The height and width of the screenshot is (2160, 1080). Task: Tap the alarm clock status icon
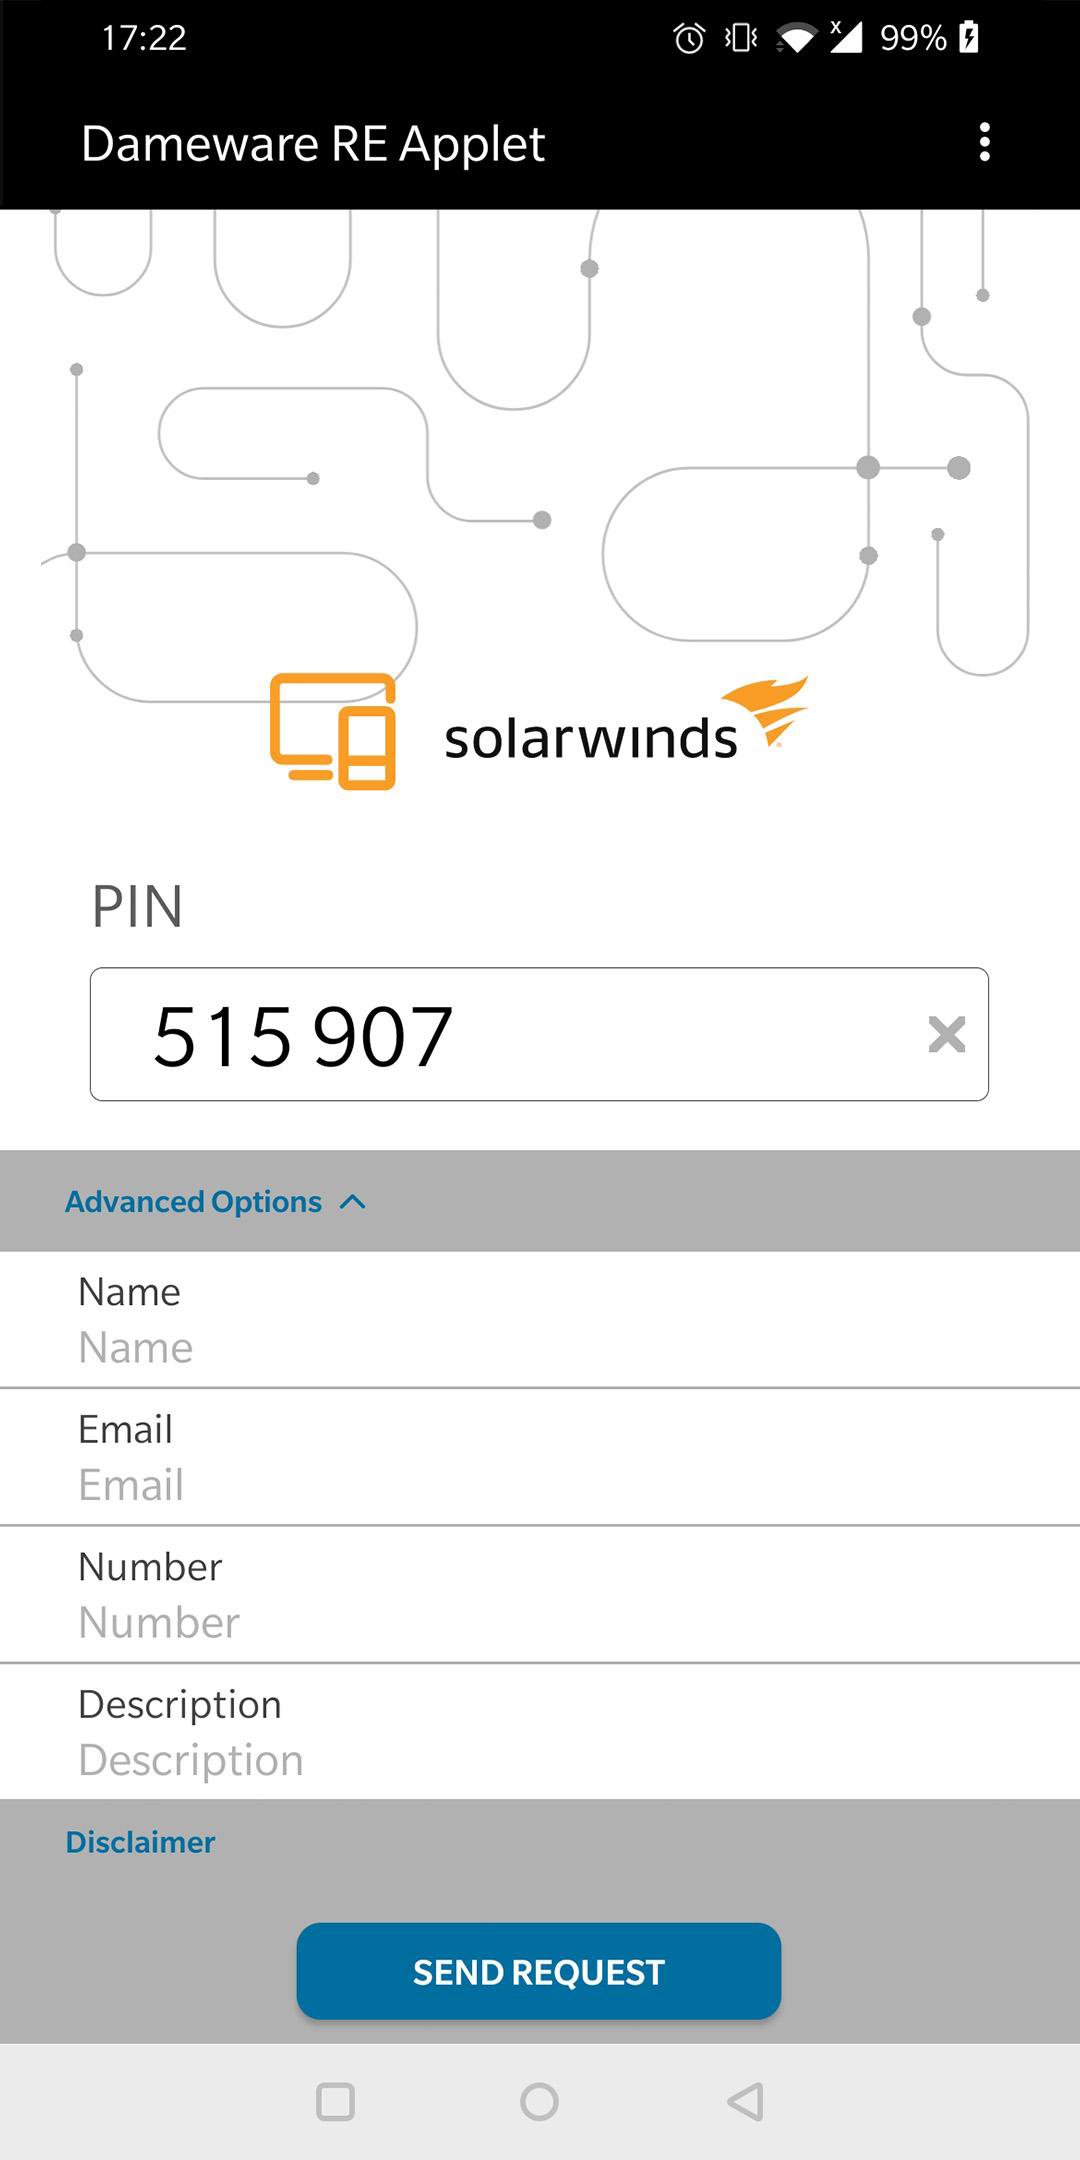[x=689, y=39]
